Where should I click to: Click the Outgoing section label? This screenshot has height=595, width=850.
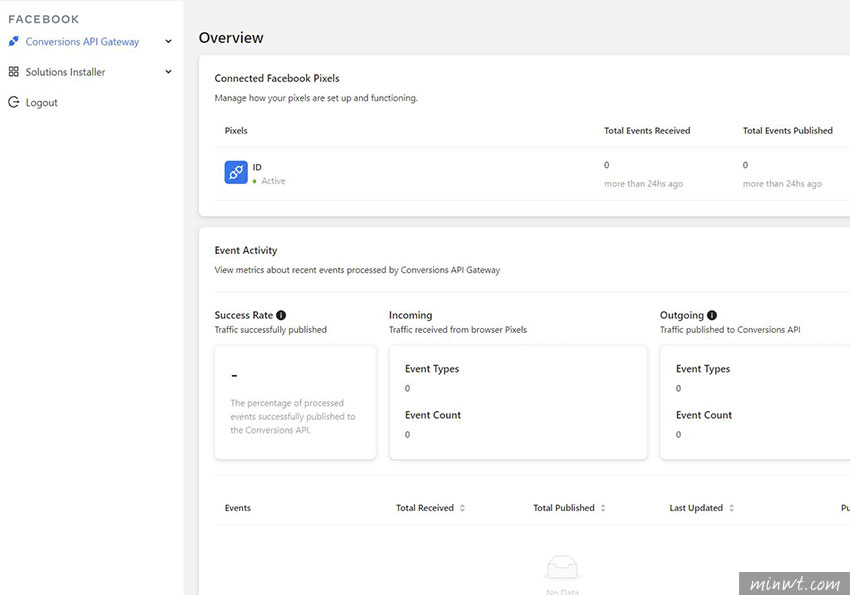point(681,315)
